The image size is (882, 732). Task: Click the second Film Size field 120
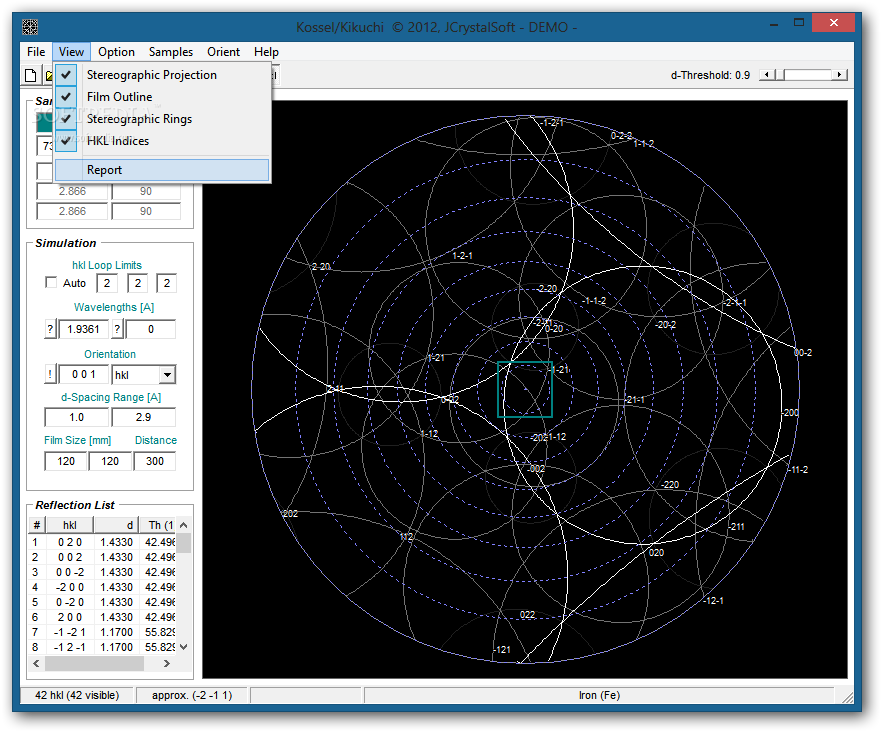click(110, 461)
